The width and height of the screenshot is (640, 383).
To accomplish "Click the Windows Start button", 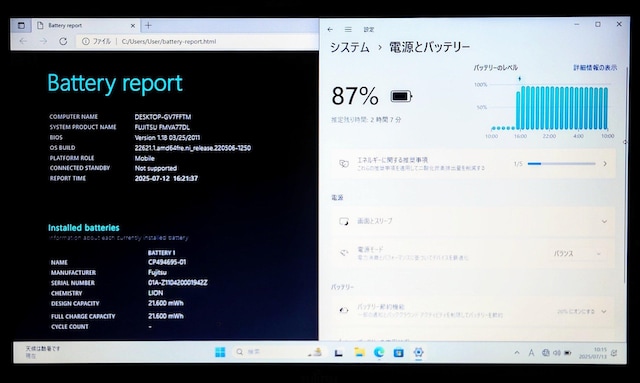I will click(x=220, y=352).
